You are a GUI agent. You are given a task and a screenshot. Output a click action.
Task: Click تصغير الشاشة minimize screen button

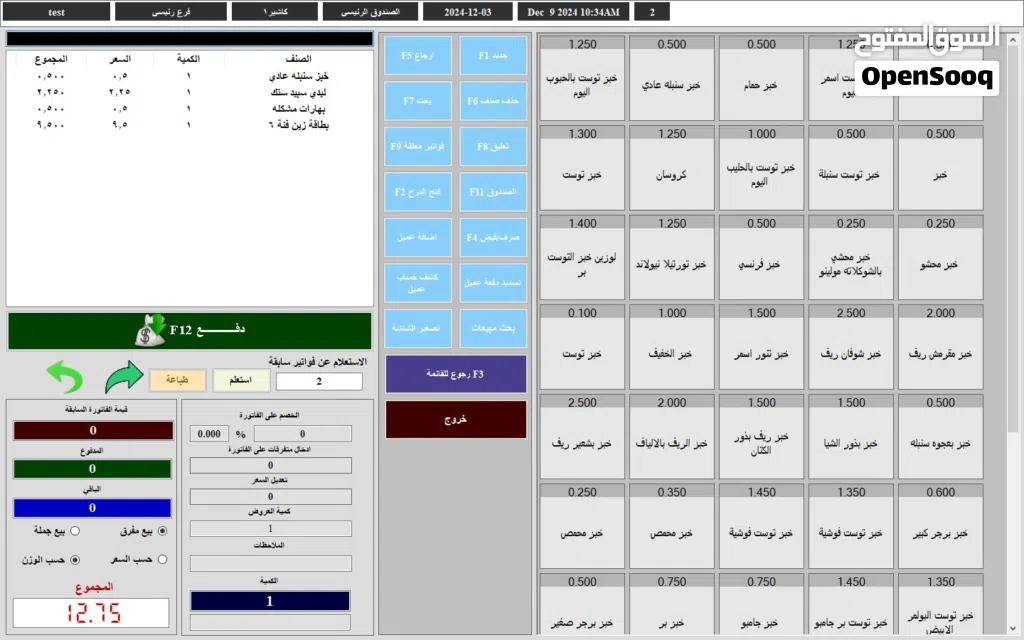(418, 328)
